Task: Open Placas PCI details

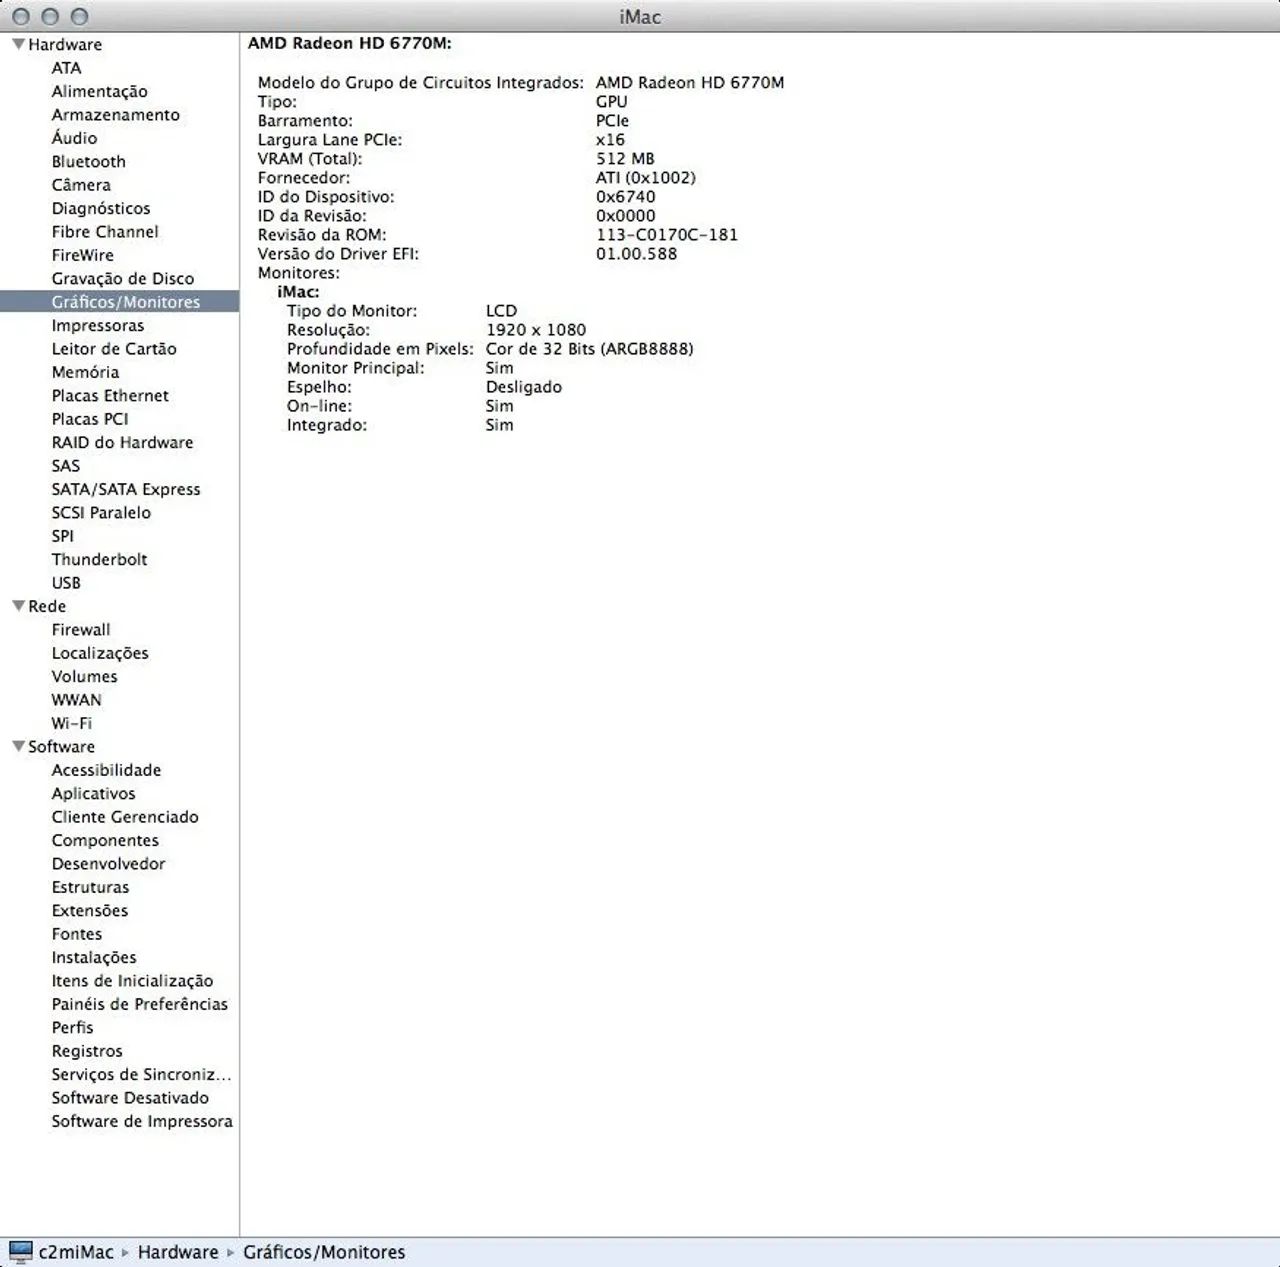Action: 90,419
